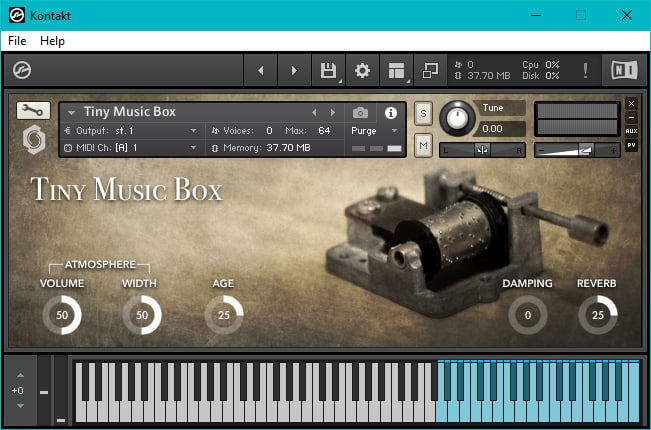Click the Disk 0% meter text
This screenshot has height=430, width=651.
(541, 76)
